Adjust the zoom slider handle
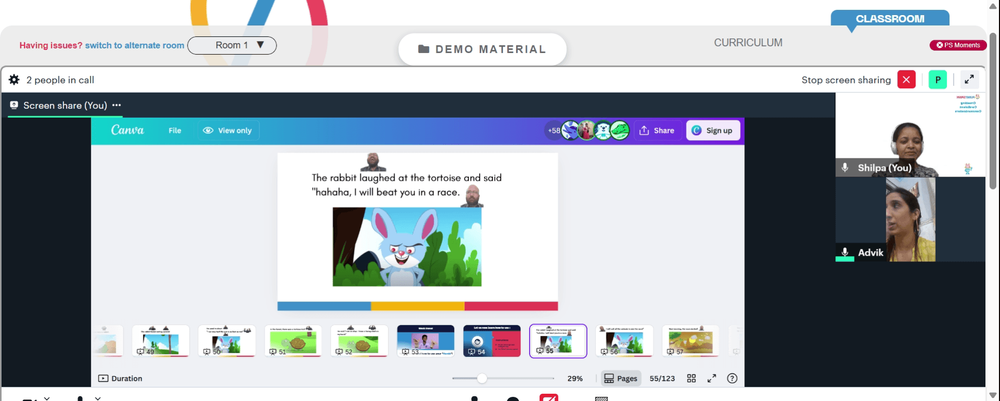The width and height of the screenshot is (1000, 401). click(x=482, y=379)
